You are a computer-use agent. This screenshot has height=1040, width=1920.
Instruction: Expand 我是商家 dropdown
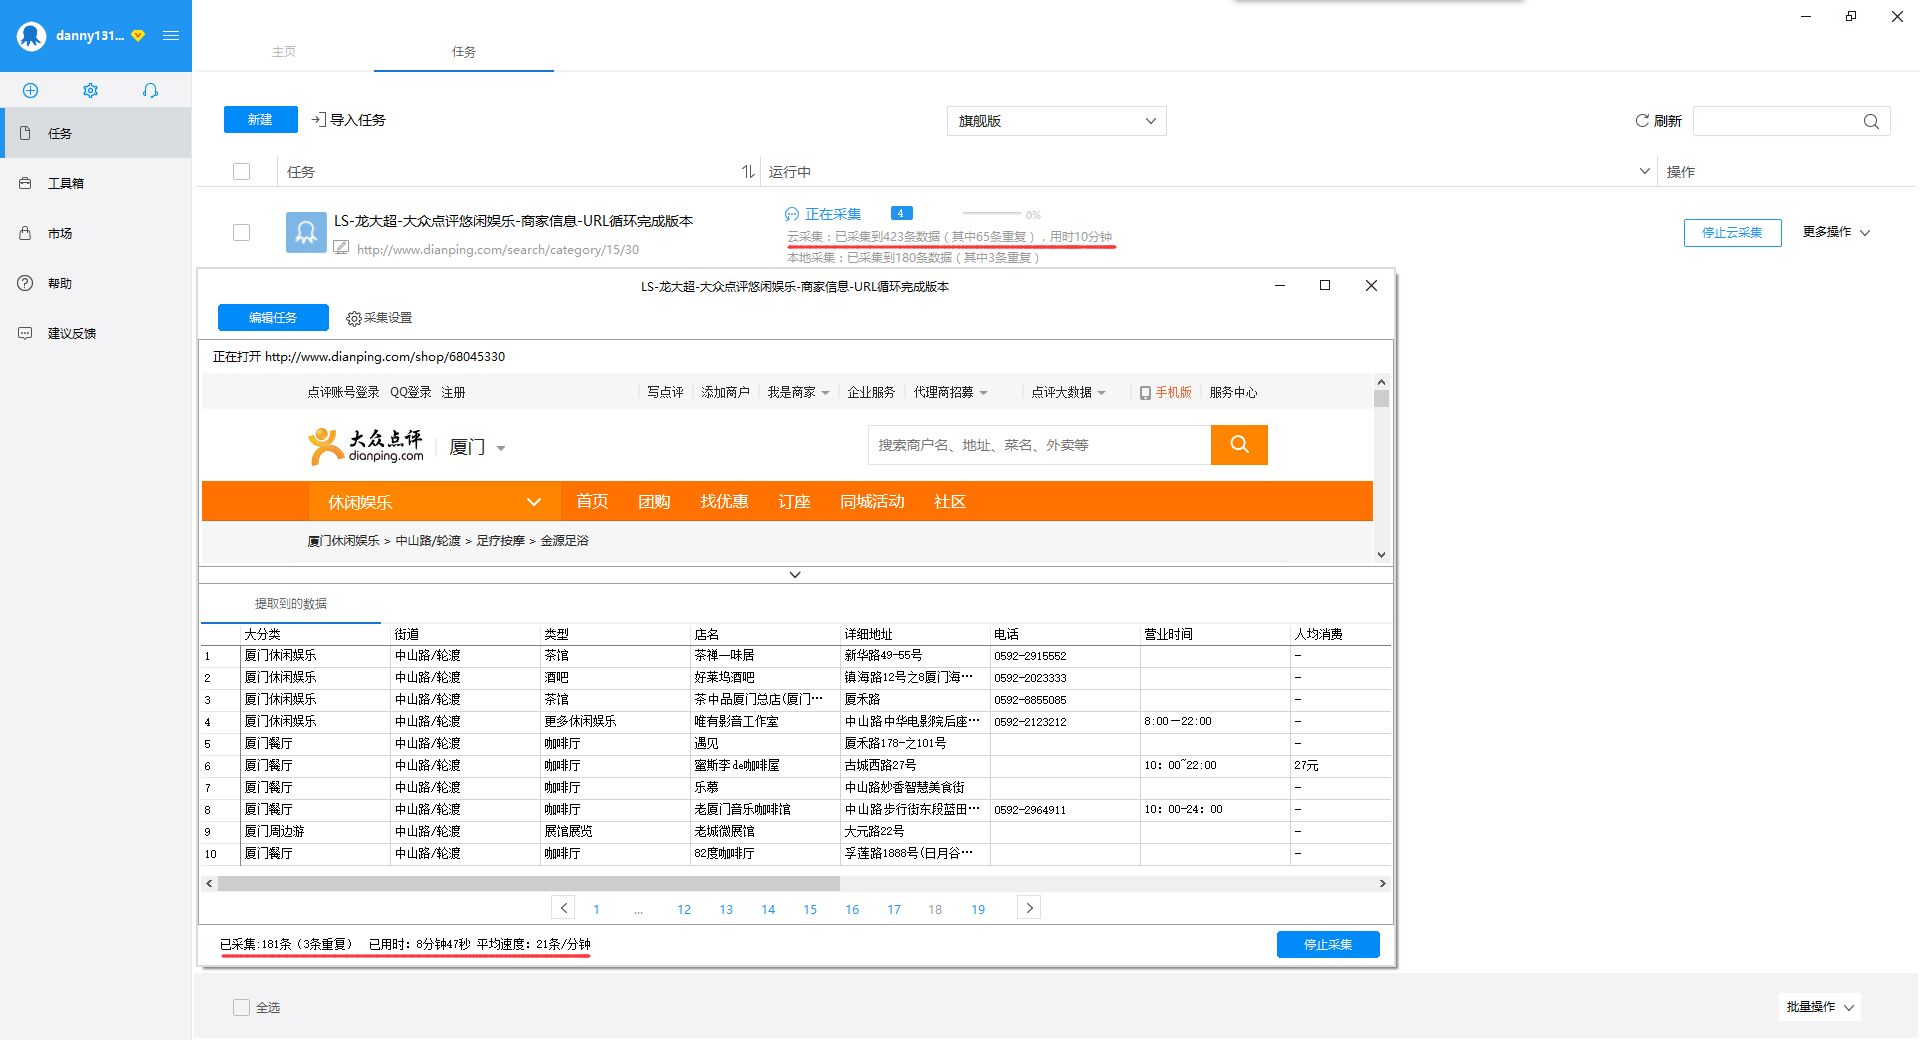click(798, 392)
